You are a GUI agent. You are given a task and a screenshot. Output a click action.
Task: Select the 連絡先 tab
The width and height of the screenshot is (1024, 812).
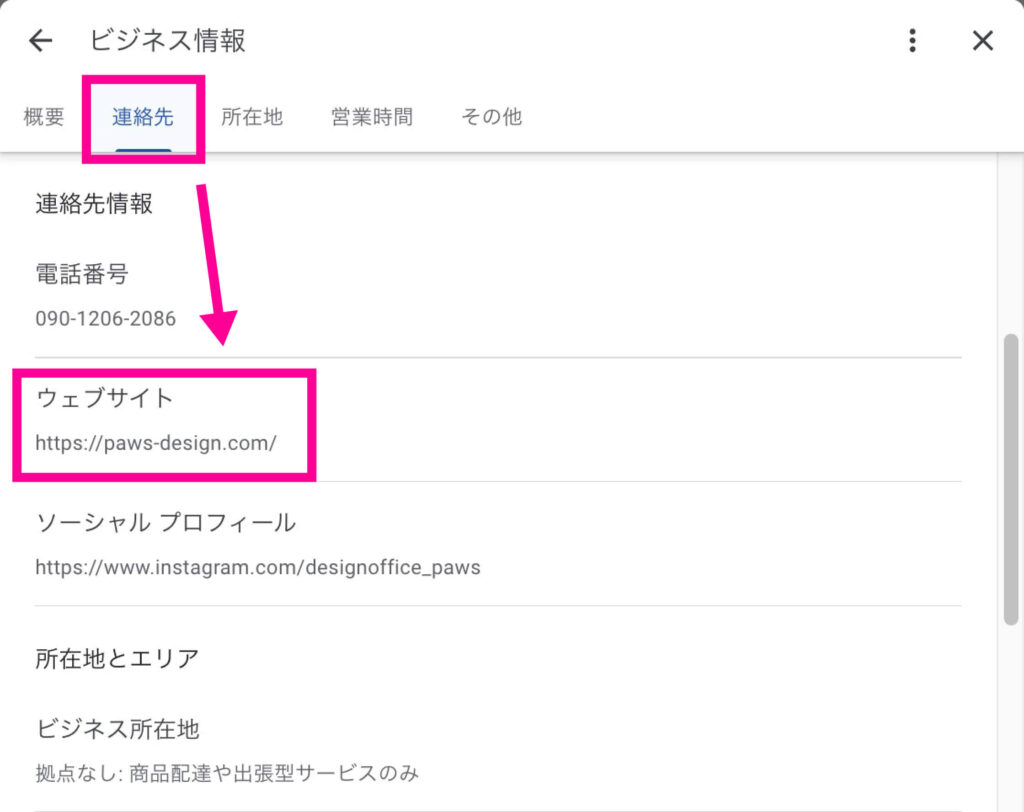(x=143, y=117)
